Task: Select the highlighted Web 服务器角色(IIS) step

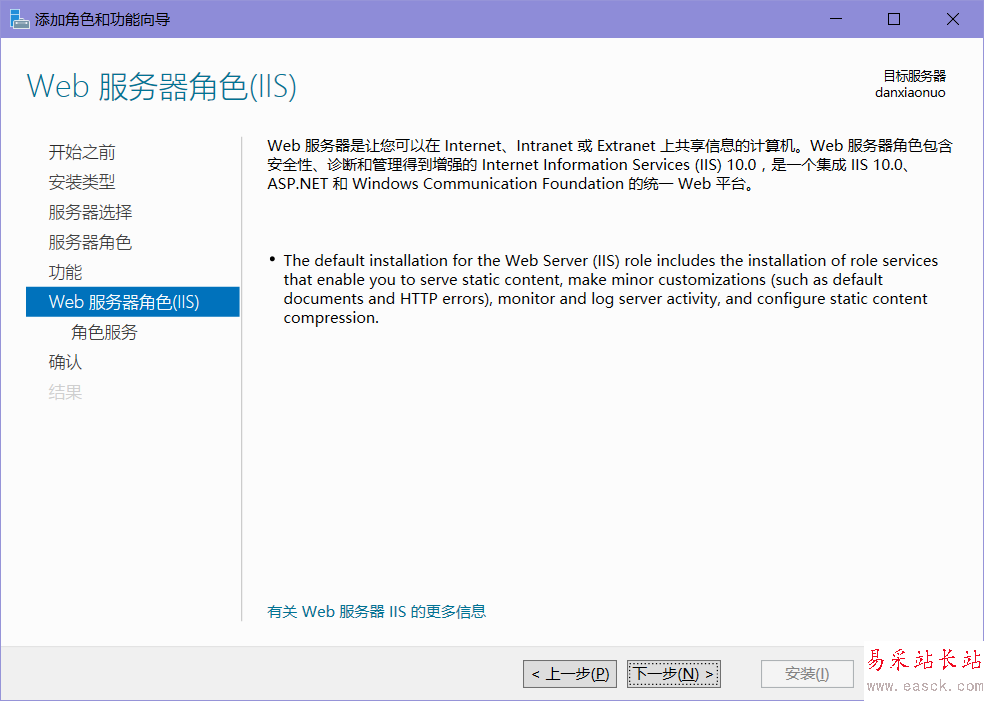Action: 132,302
